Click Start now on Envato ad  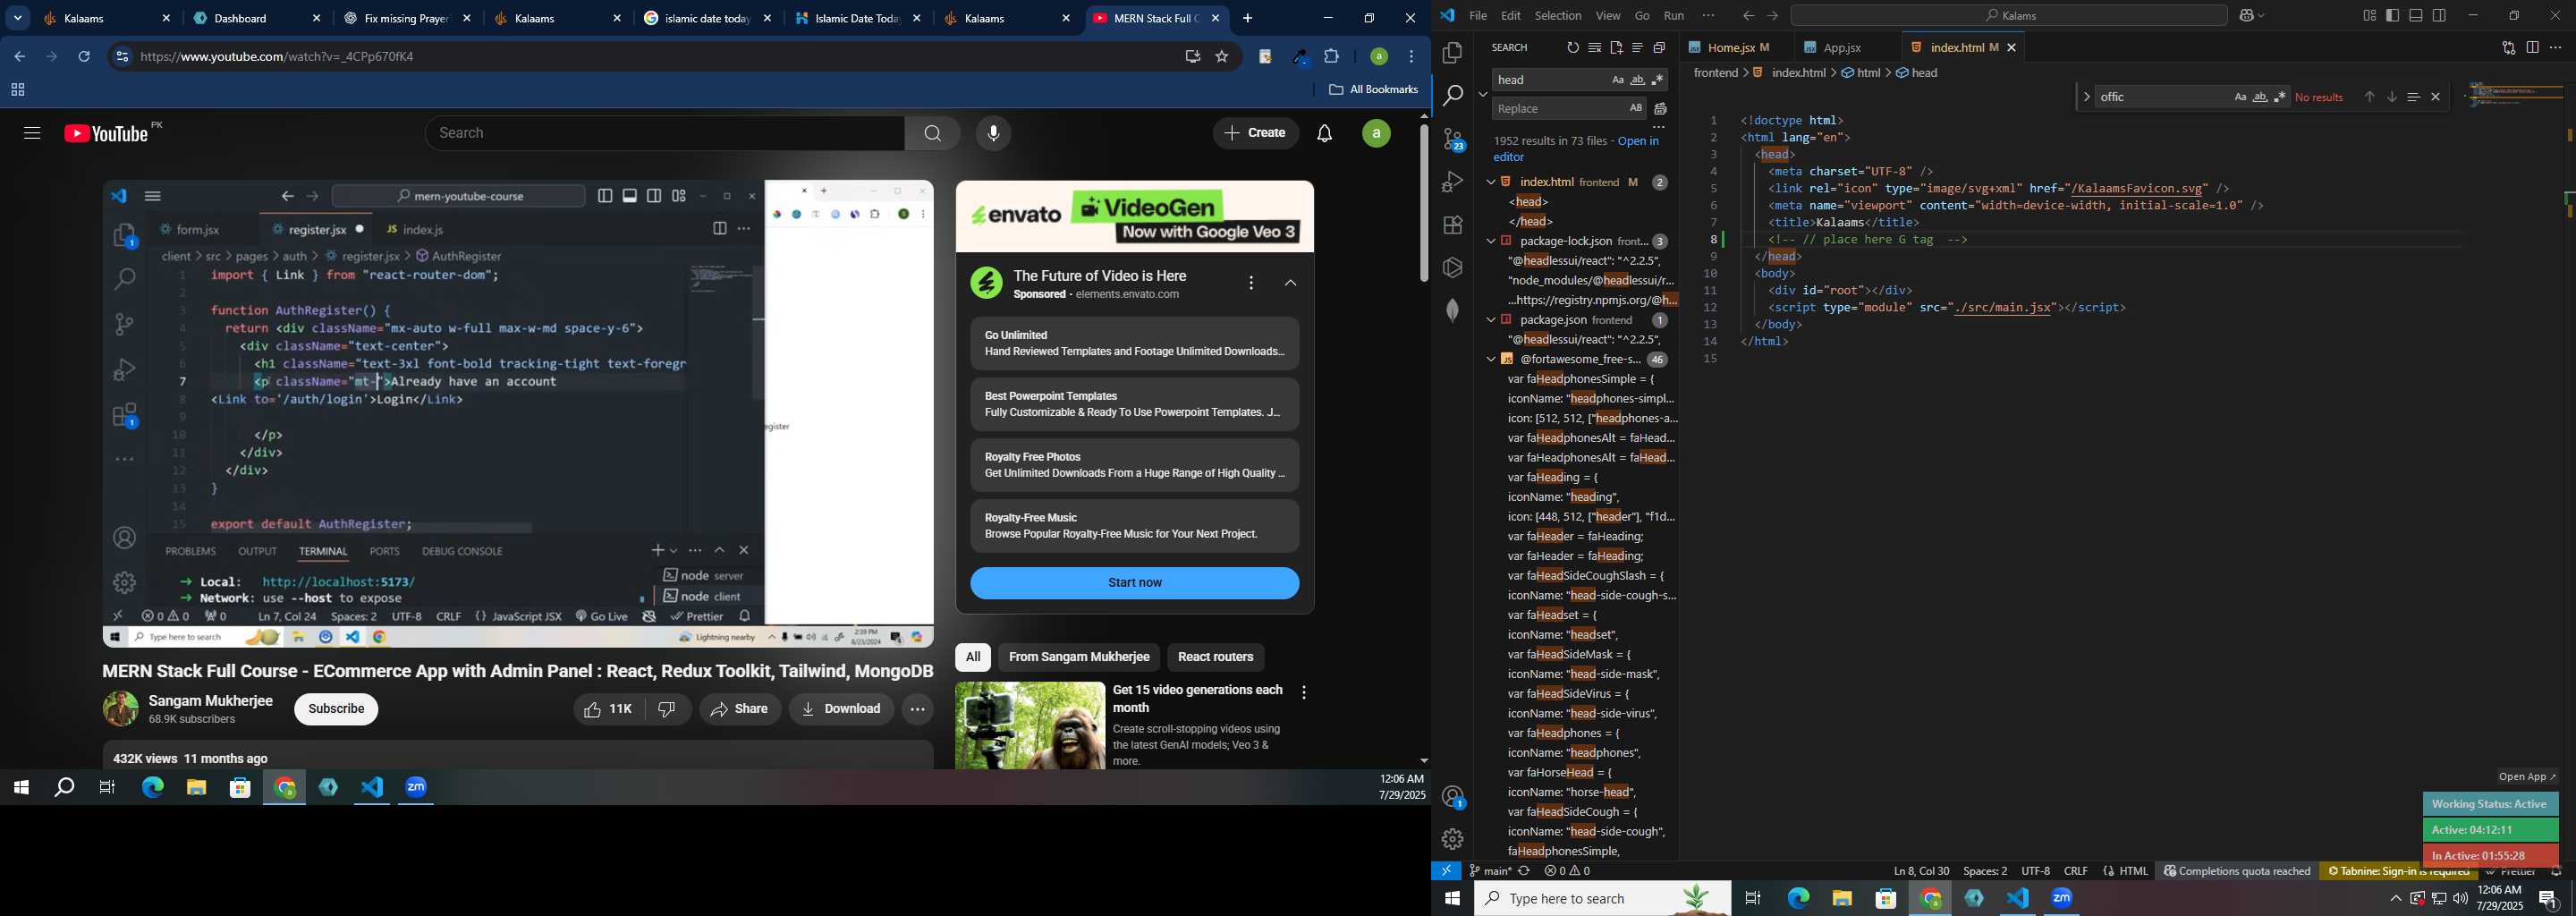point(1134,583)
